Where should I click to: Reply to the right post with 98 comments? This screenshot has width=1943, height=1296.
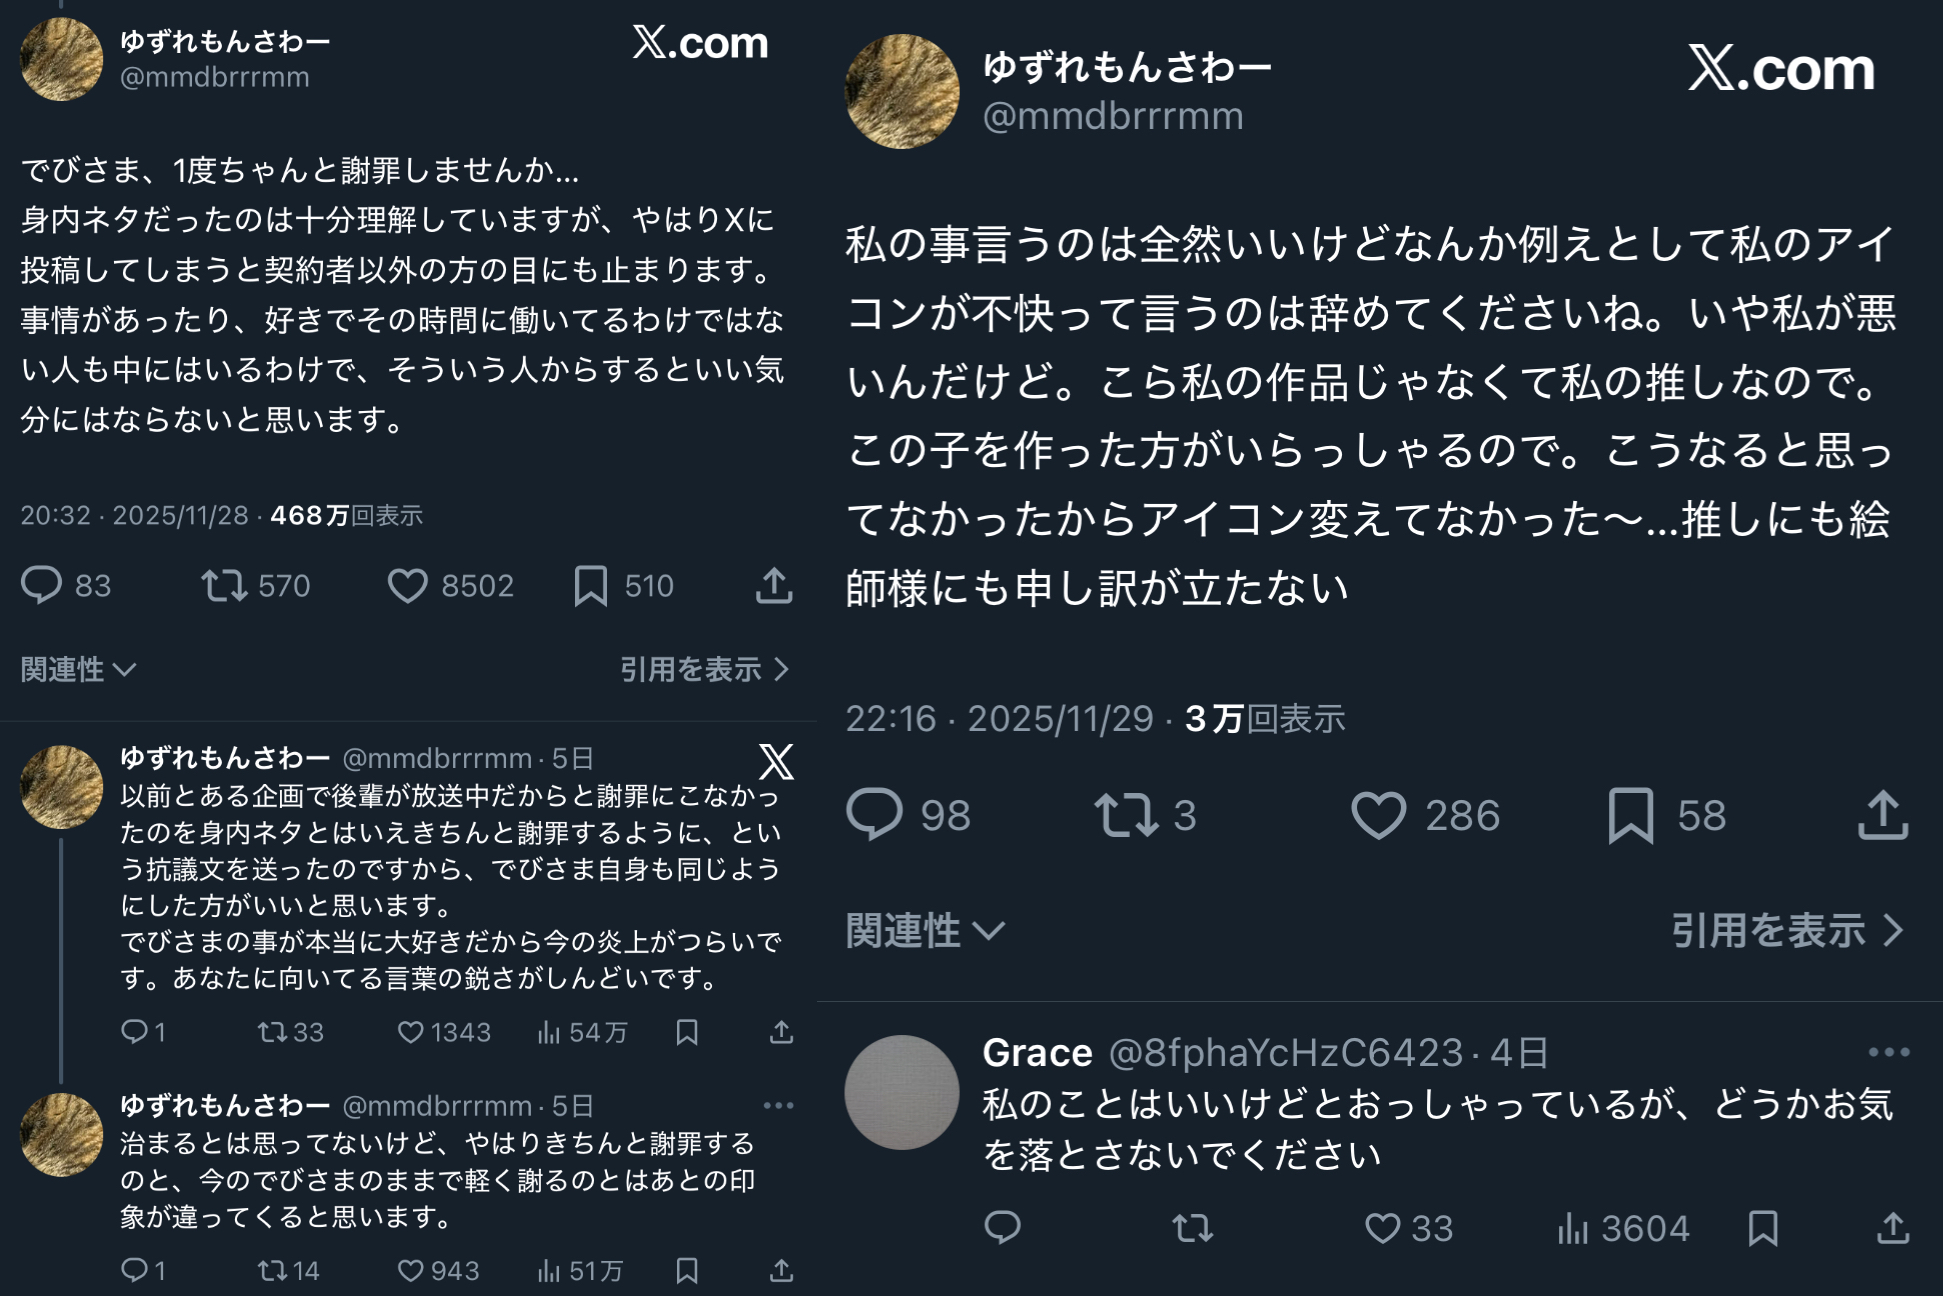[875, 815]
